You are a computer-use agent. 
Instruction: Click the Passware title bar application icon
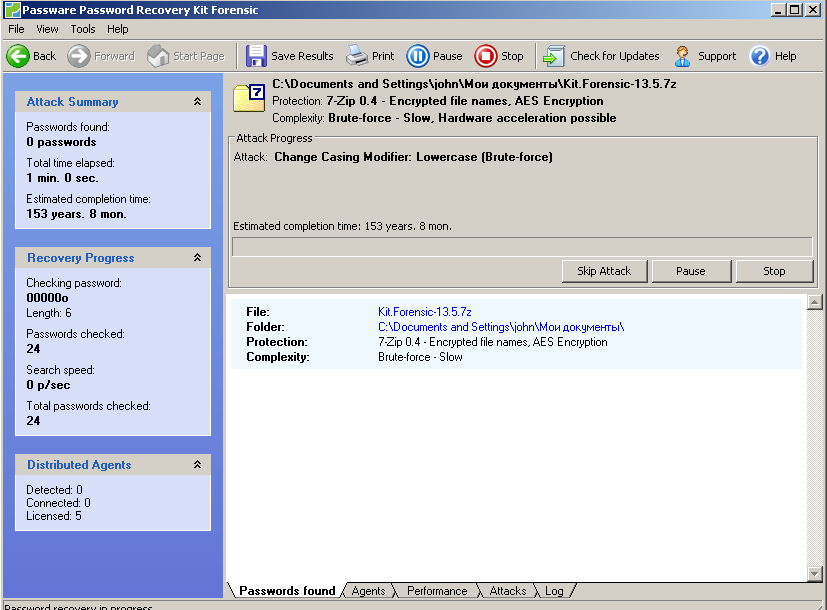pos(12,9)
